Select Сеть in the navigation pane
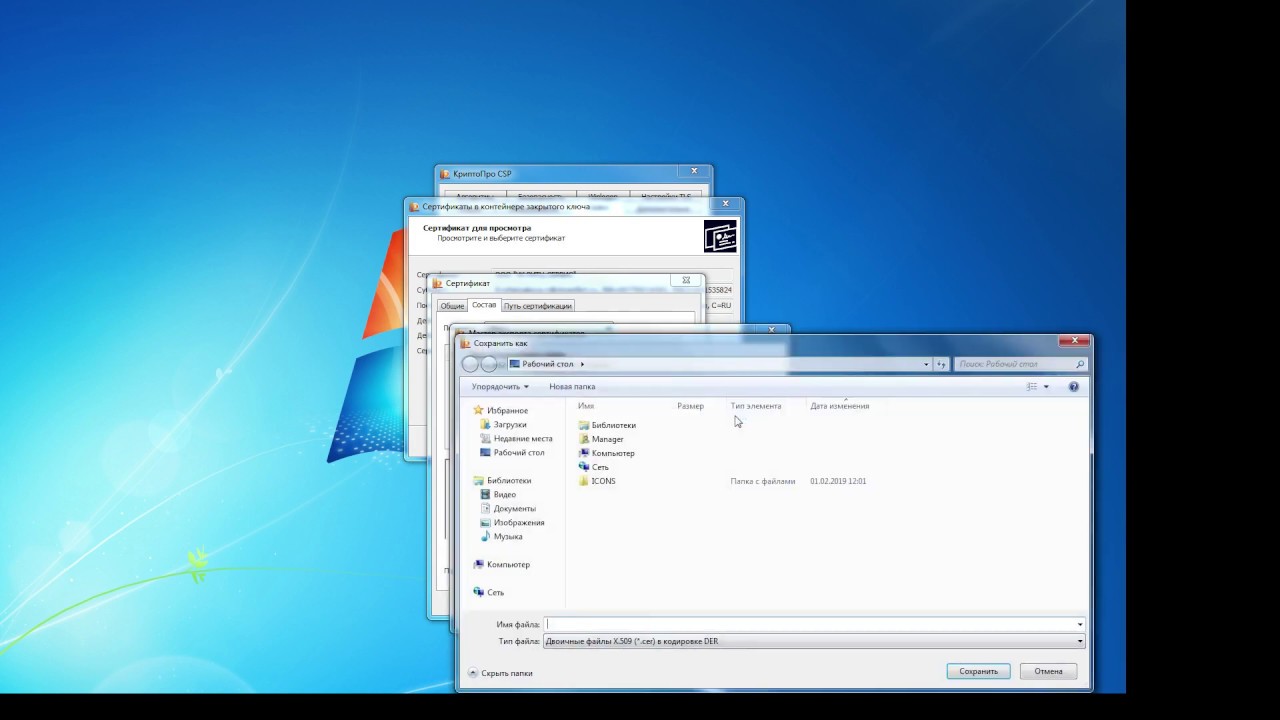 pyautogui.click(x=495, y=592)
